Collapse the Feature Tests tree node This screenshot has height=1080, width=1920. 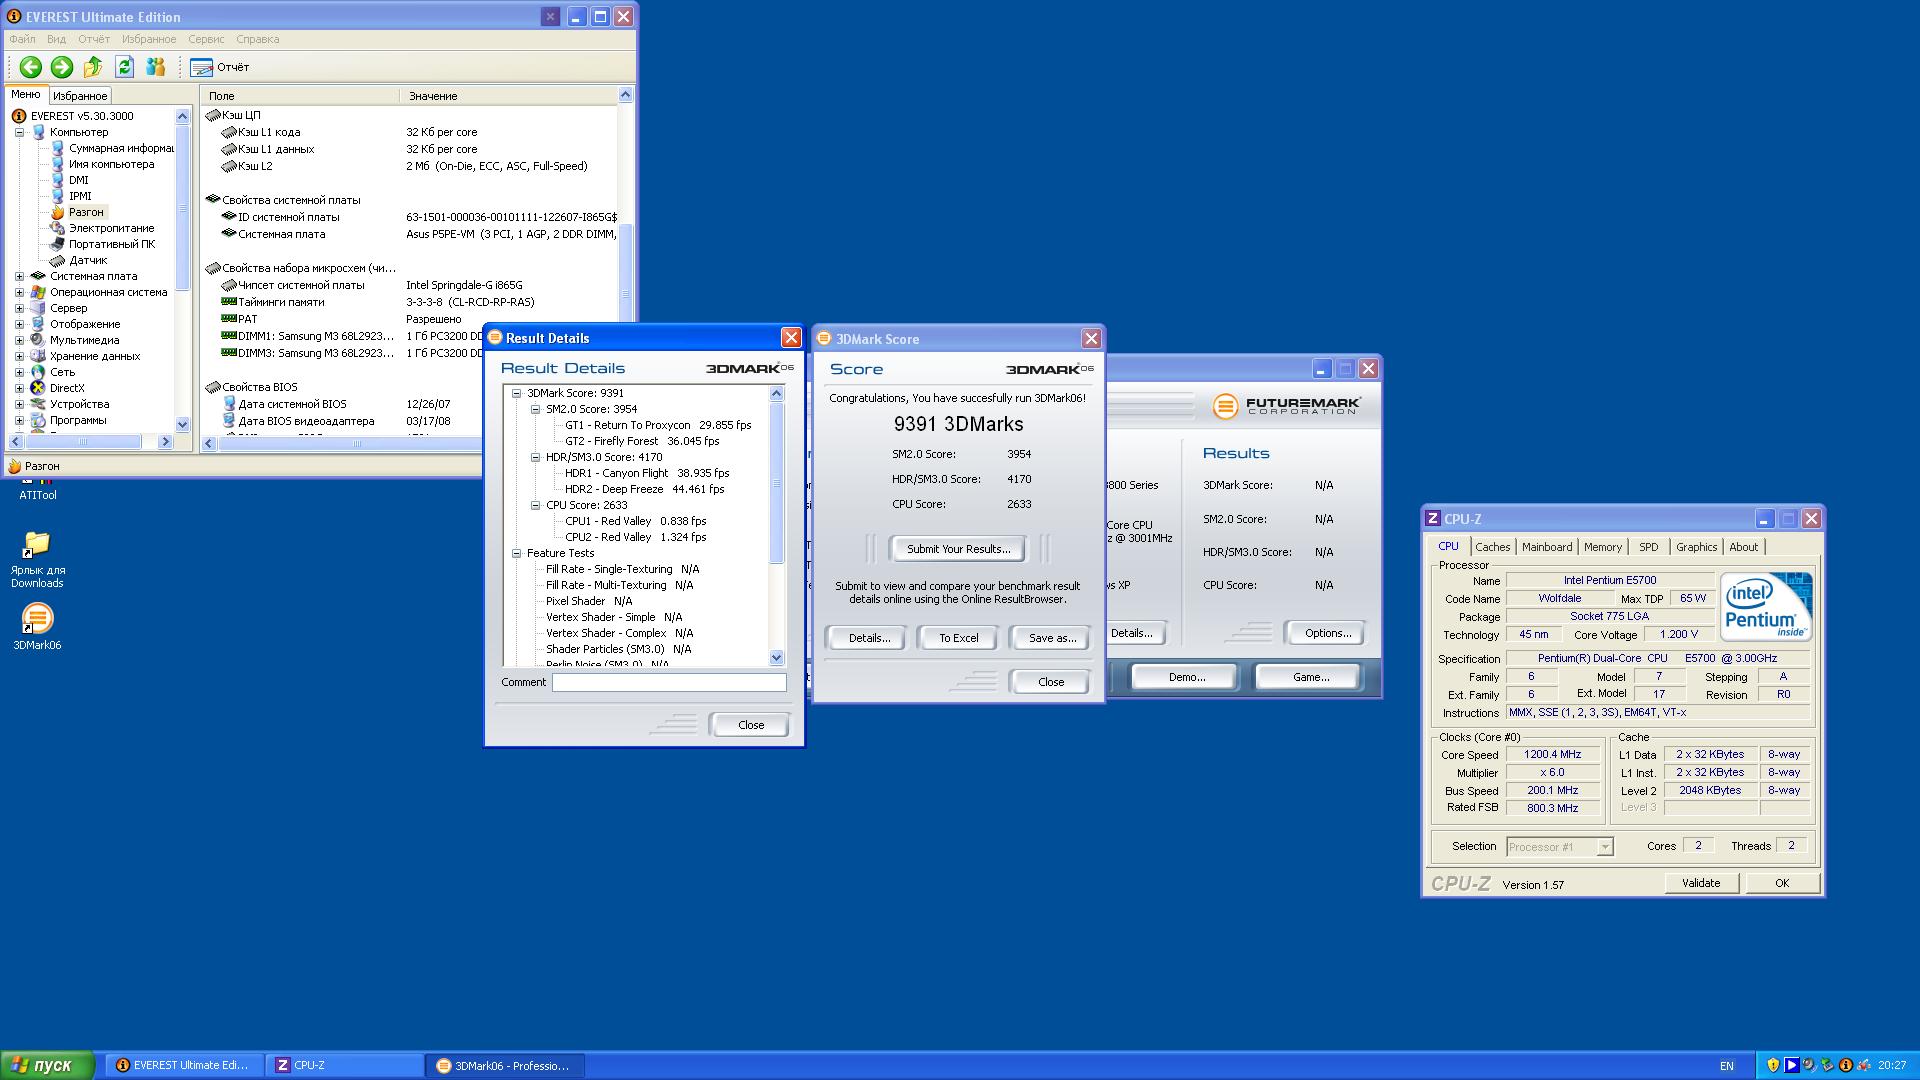517,553
